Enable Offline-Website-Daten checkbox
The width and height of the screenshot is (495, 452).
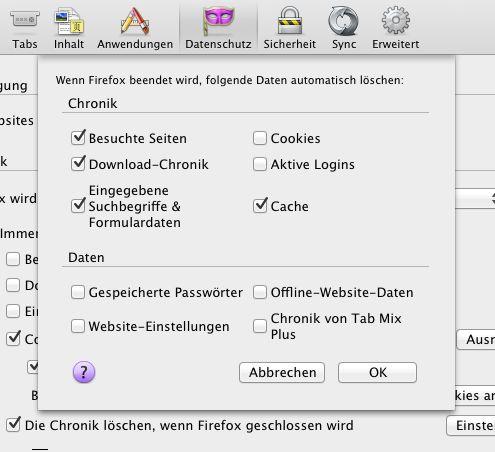(x=260, y=292)
